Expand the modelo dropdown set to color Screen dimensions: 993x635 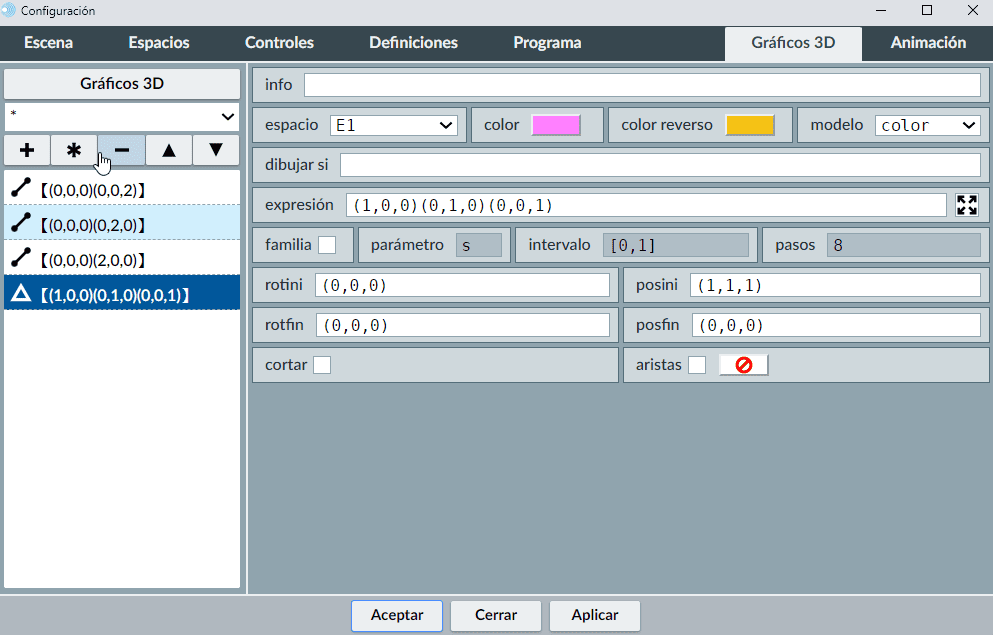pos(927,125)
